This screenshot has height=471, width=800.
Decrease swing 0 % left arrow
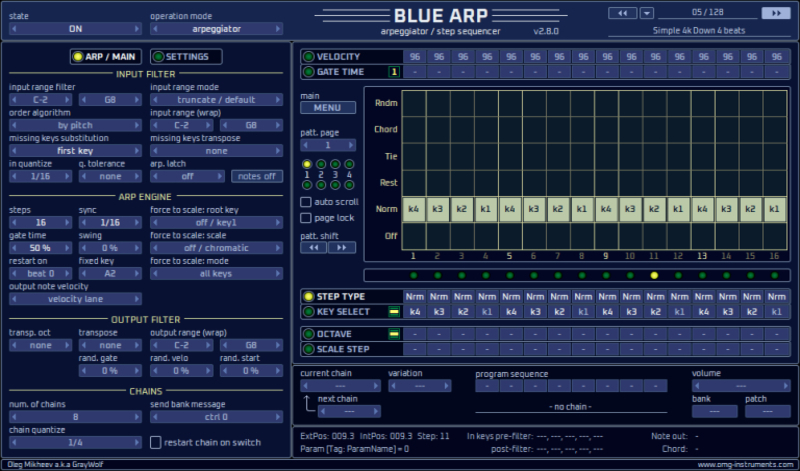click(84, 248)
